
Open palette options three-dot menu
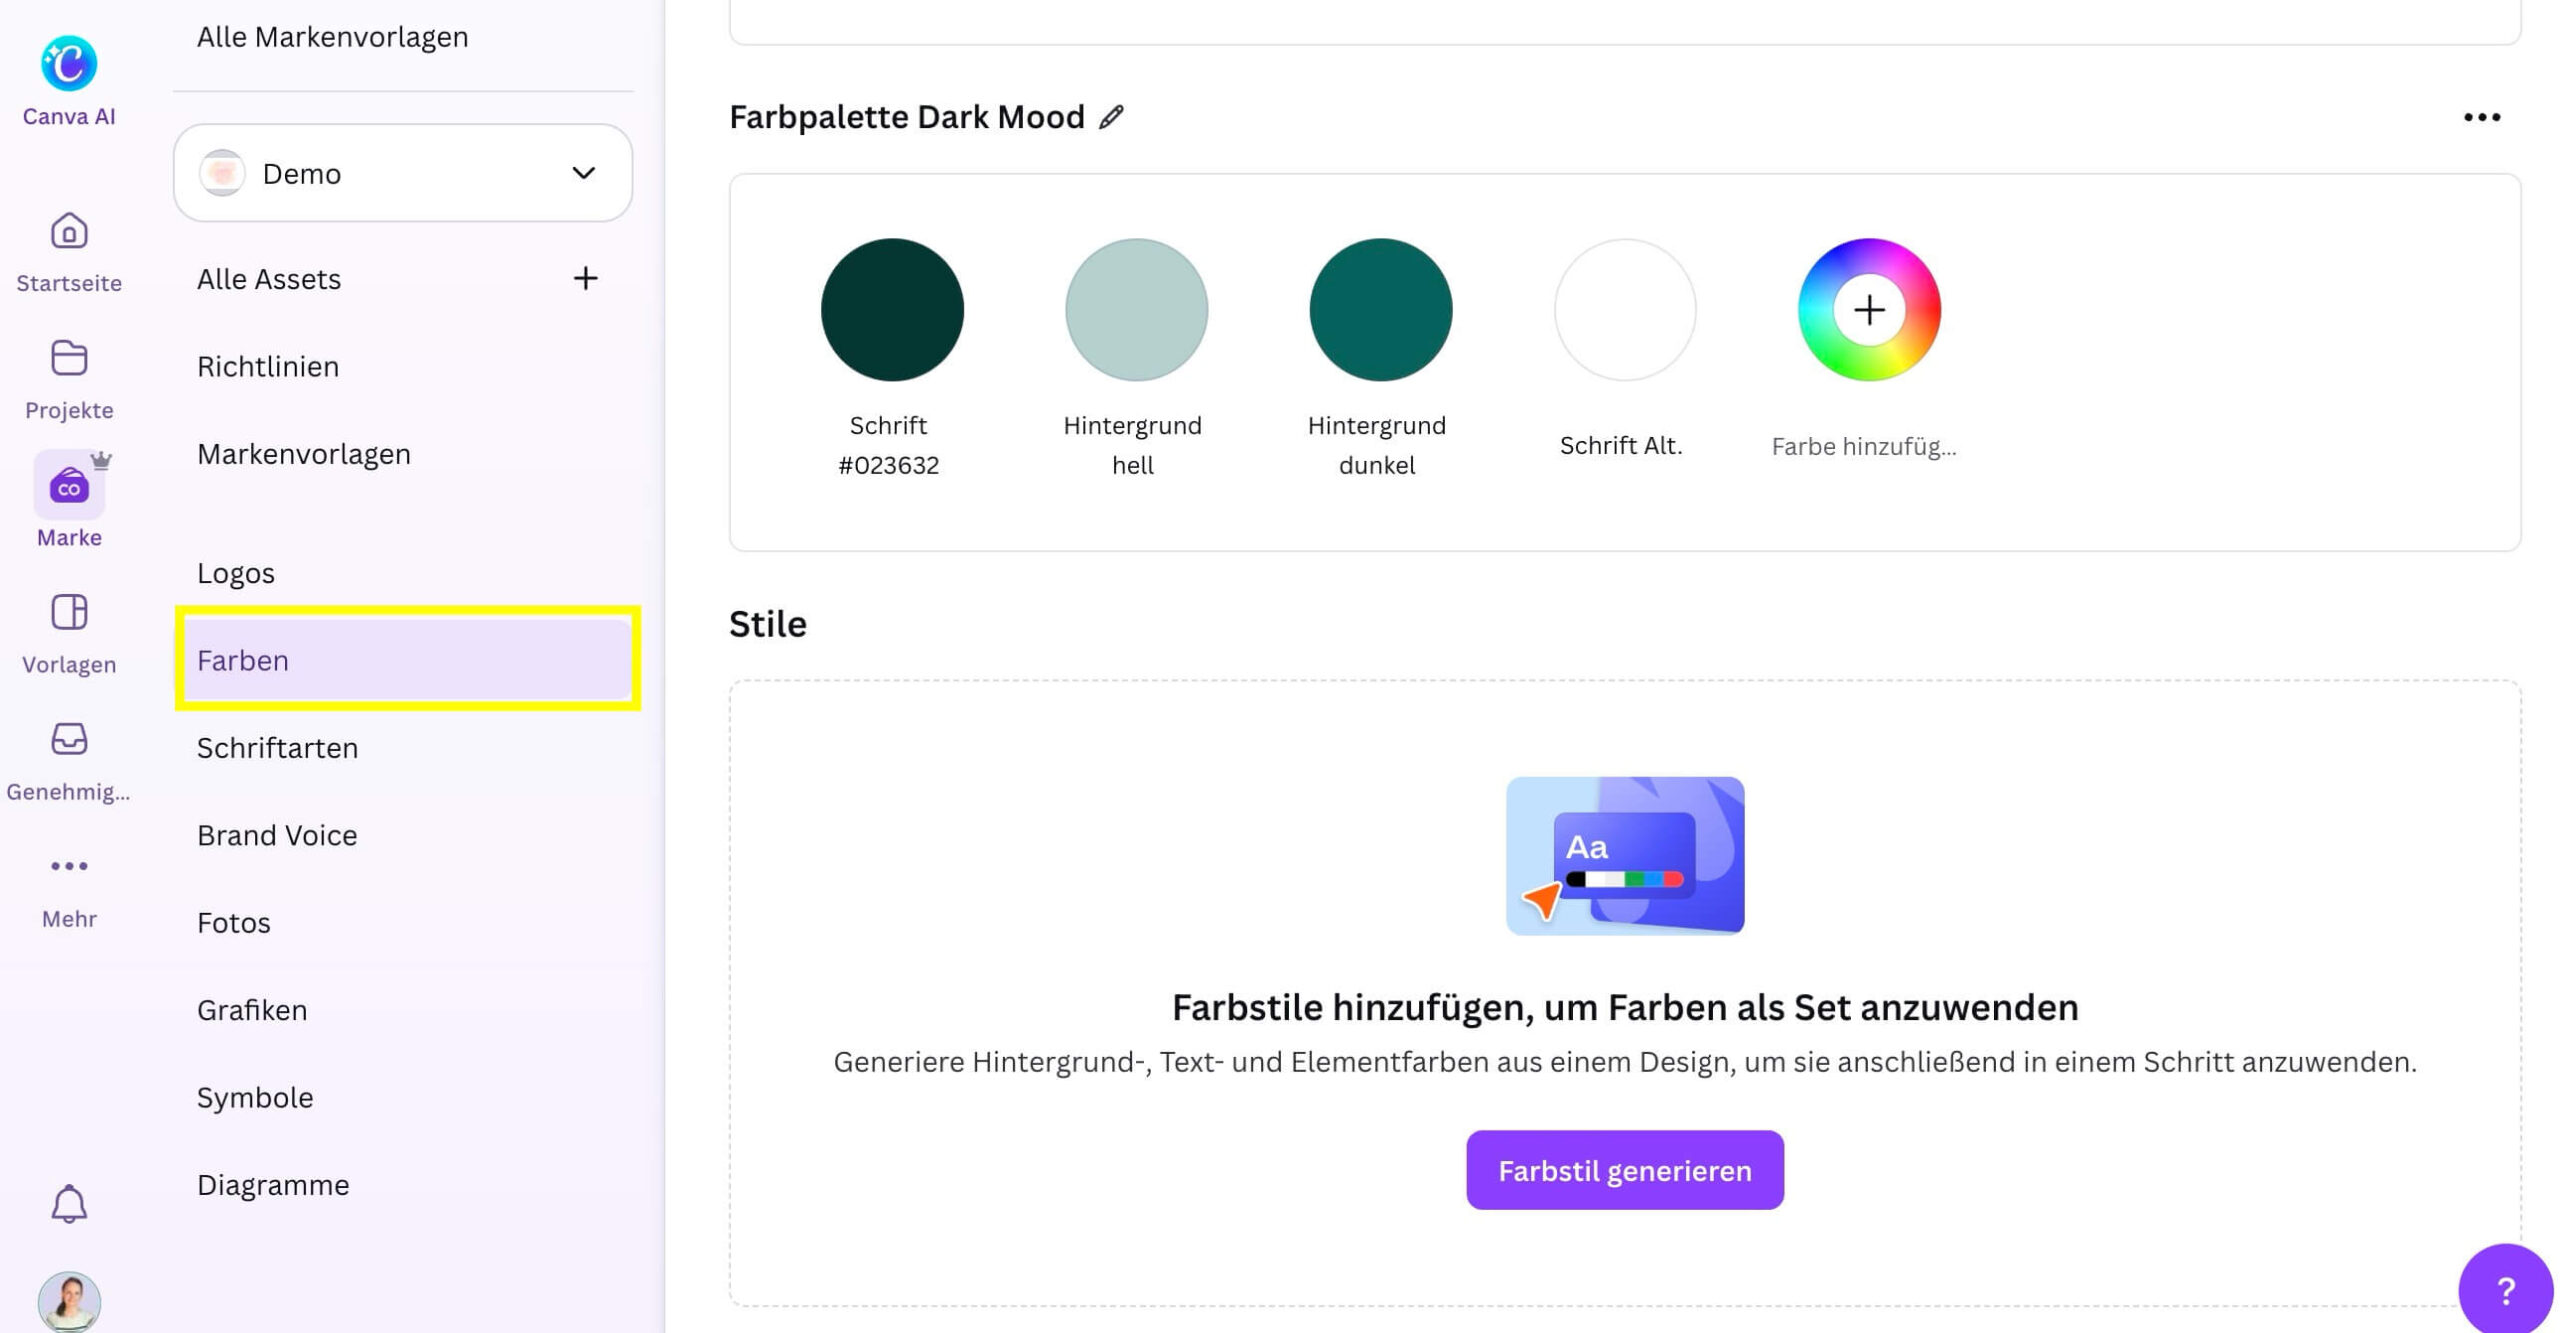point(2481,118)
